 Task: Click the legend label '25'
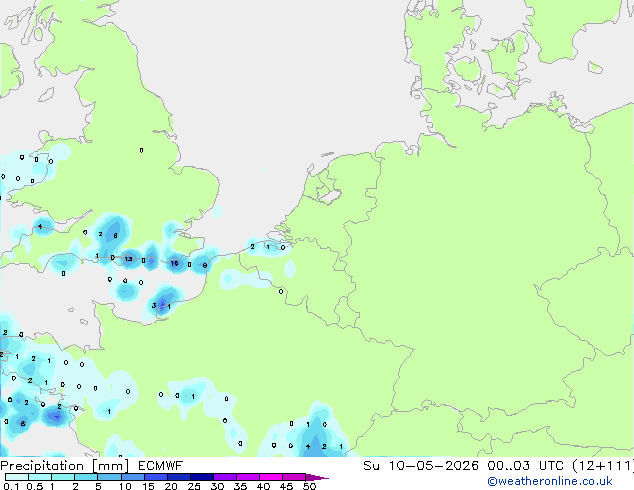pos(194,486)
